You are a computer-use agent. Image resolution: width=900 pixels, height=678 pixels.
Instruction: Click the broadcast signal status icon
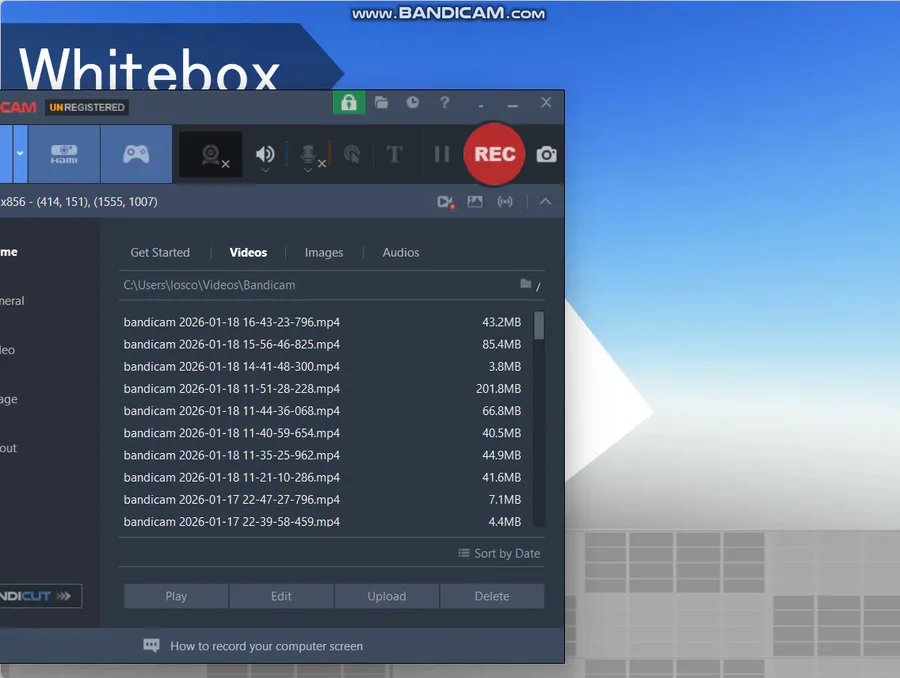pyautogui.click(x=505, y=202)
